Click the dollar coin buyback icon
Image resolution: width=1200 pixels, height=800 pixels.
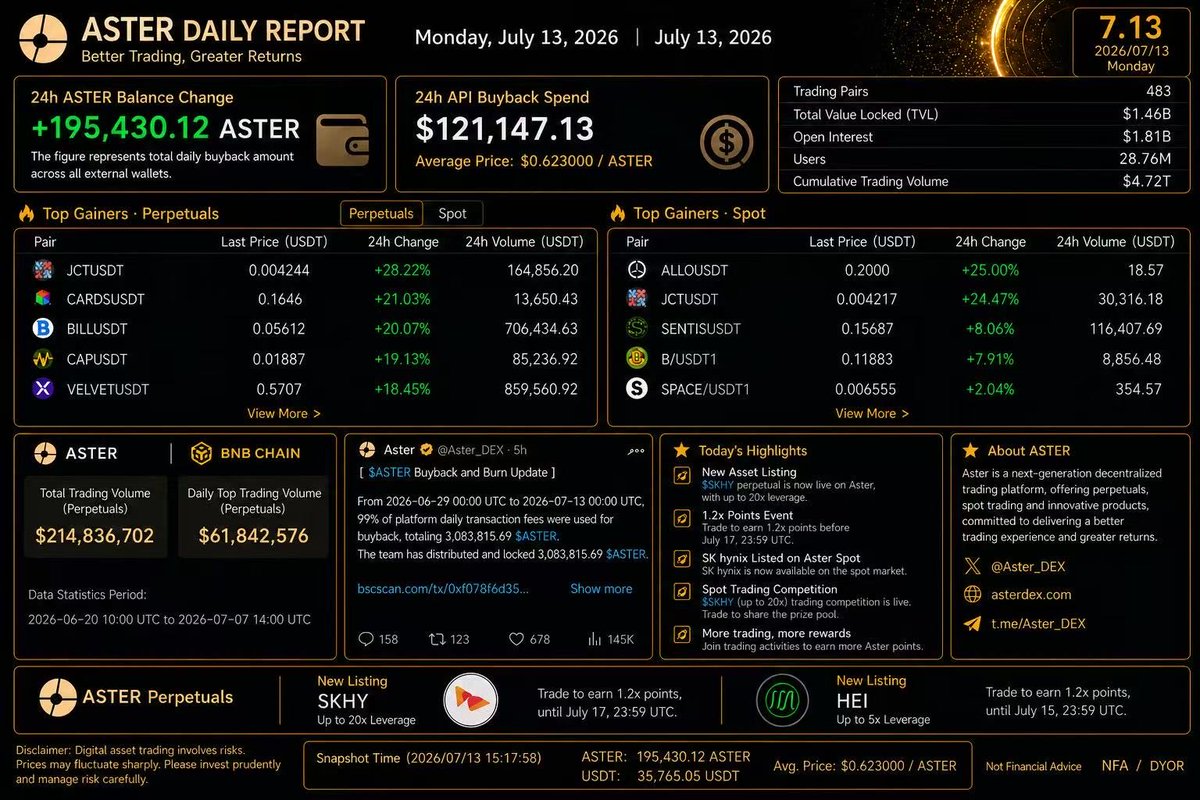click(x=727, y=140)
